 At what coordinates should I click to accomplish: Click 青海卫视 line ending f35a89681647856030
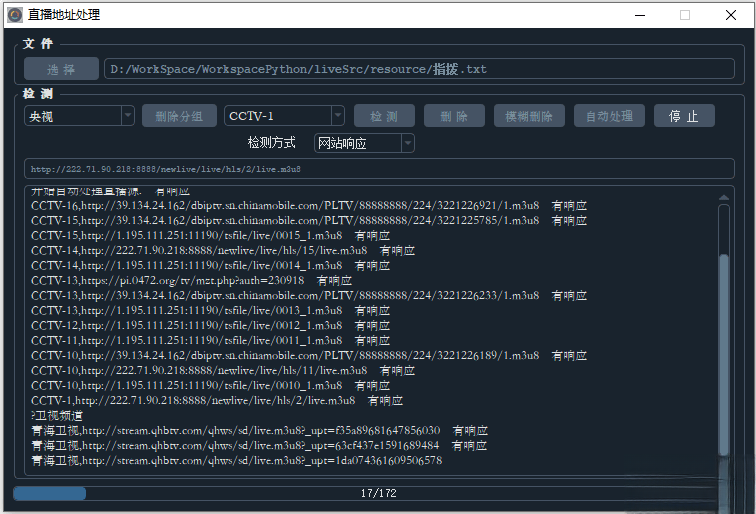click(259, 430)
